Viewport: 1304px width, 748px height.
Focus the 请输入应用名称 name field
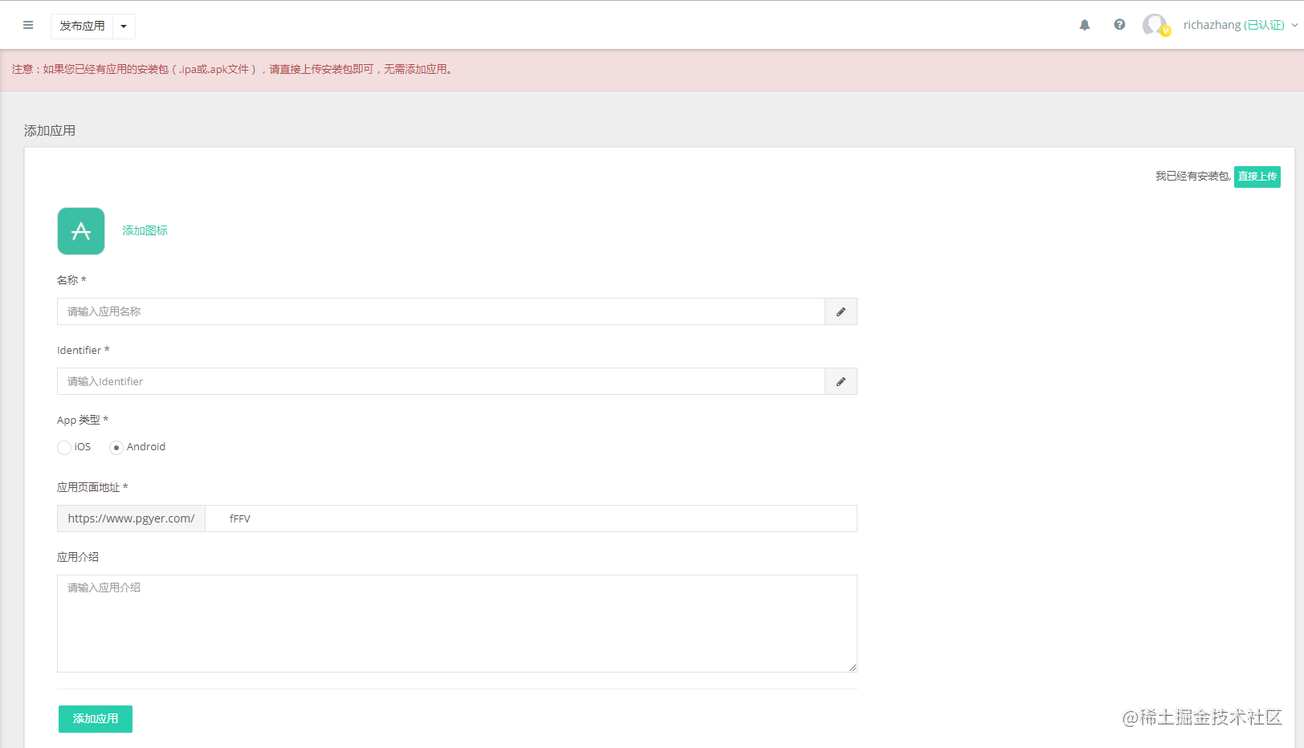click(x=441, y=312)
